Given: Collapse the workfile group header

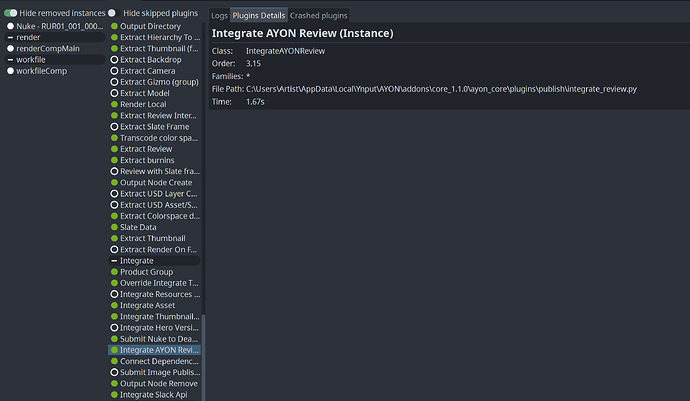Looking at the screenshot, I should 55,59.
